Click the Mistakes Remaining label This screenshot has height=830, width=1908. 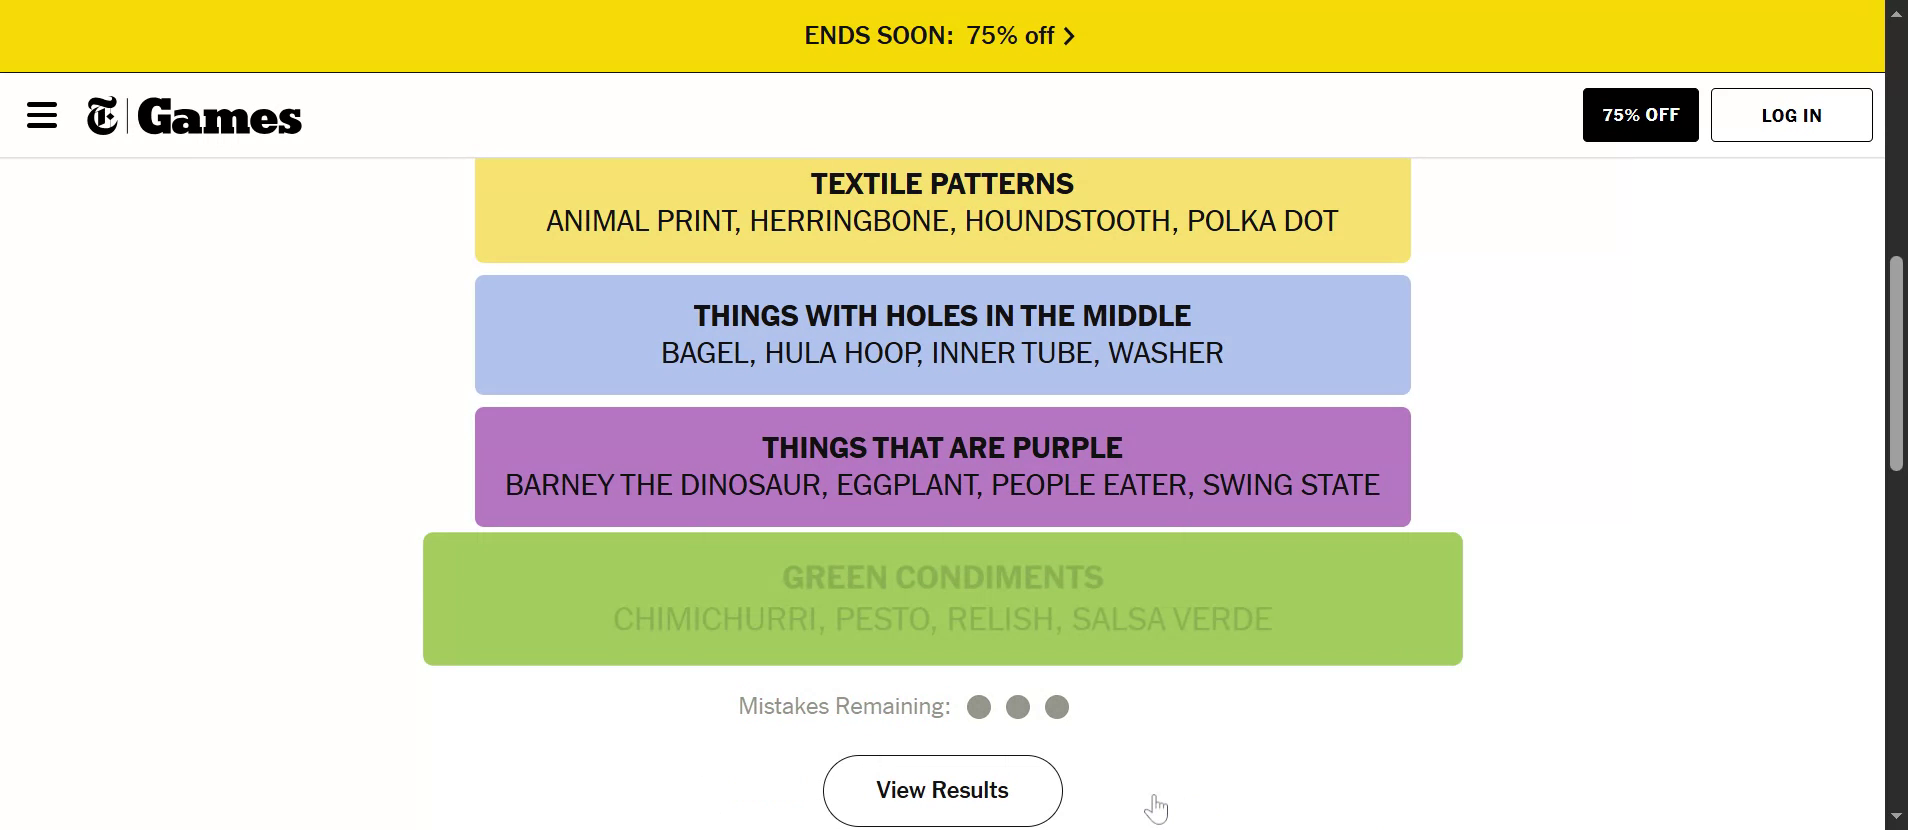[x=844, y=707]
